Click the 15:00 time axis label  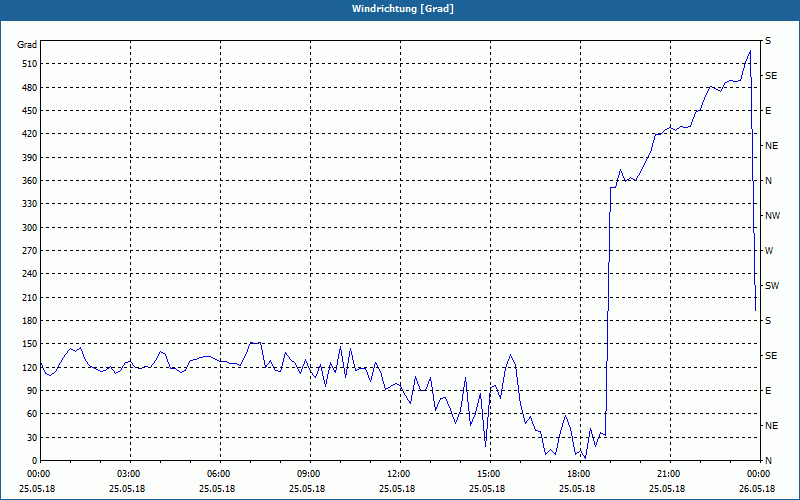pos(487,473)
